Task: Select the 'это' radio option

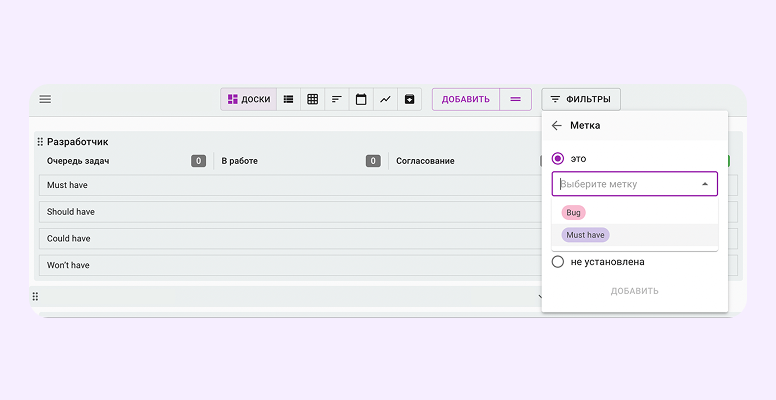Action: [558, 158]
